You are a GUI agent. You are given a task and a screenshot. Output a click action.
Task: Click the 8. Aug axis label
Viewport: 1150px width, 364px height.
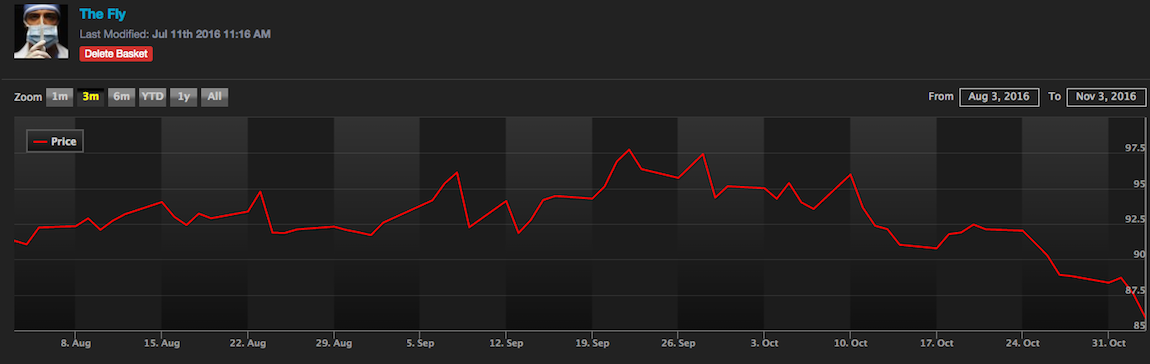[x=76, y=343]
